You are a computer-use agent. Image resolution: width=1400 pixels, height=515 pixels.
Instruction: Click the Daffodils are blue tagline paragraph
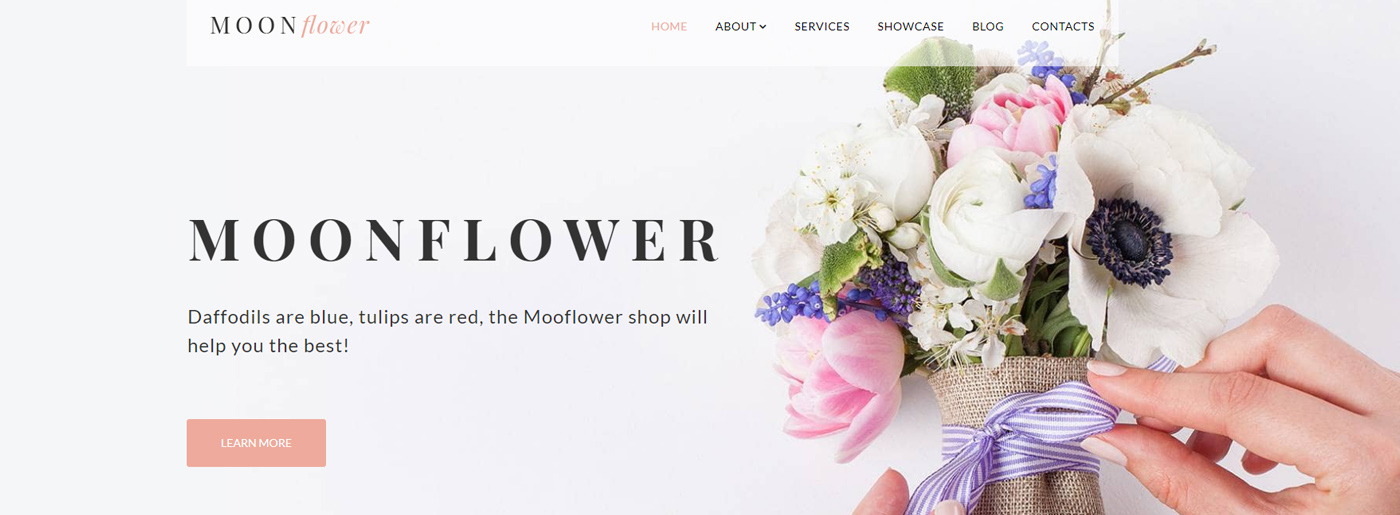[x=448, y=331]
